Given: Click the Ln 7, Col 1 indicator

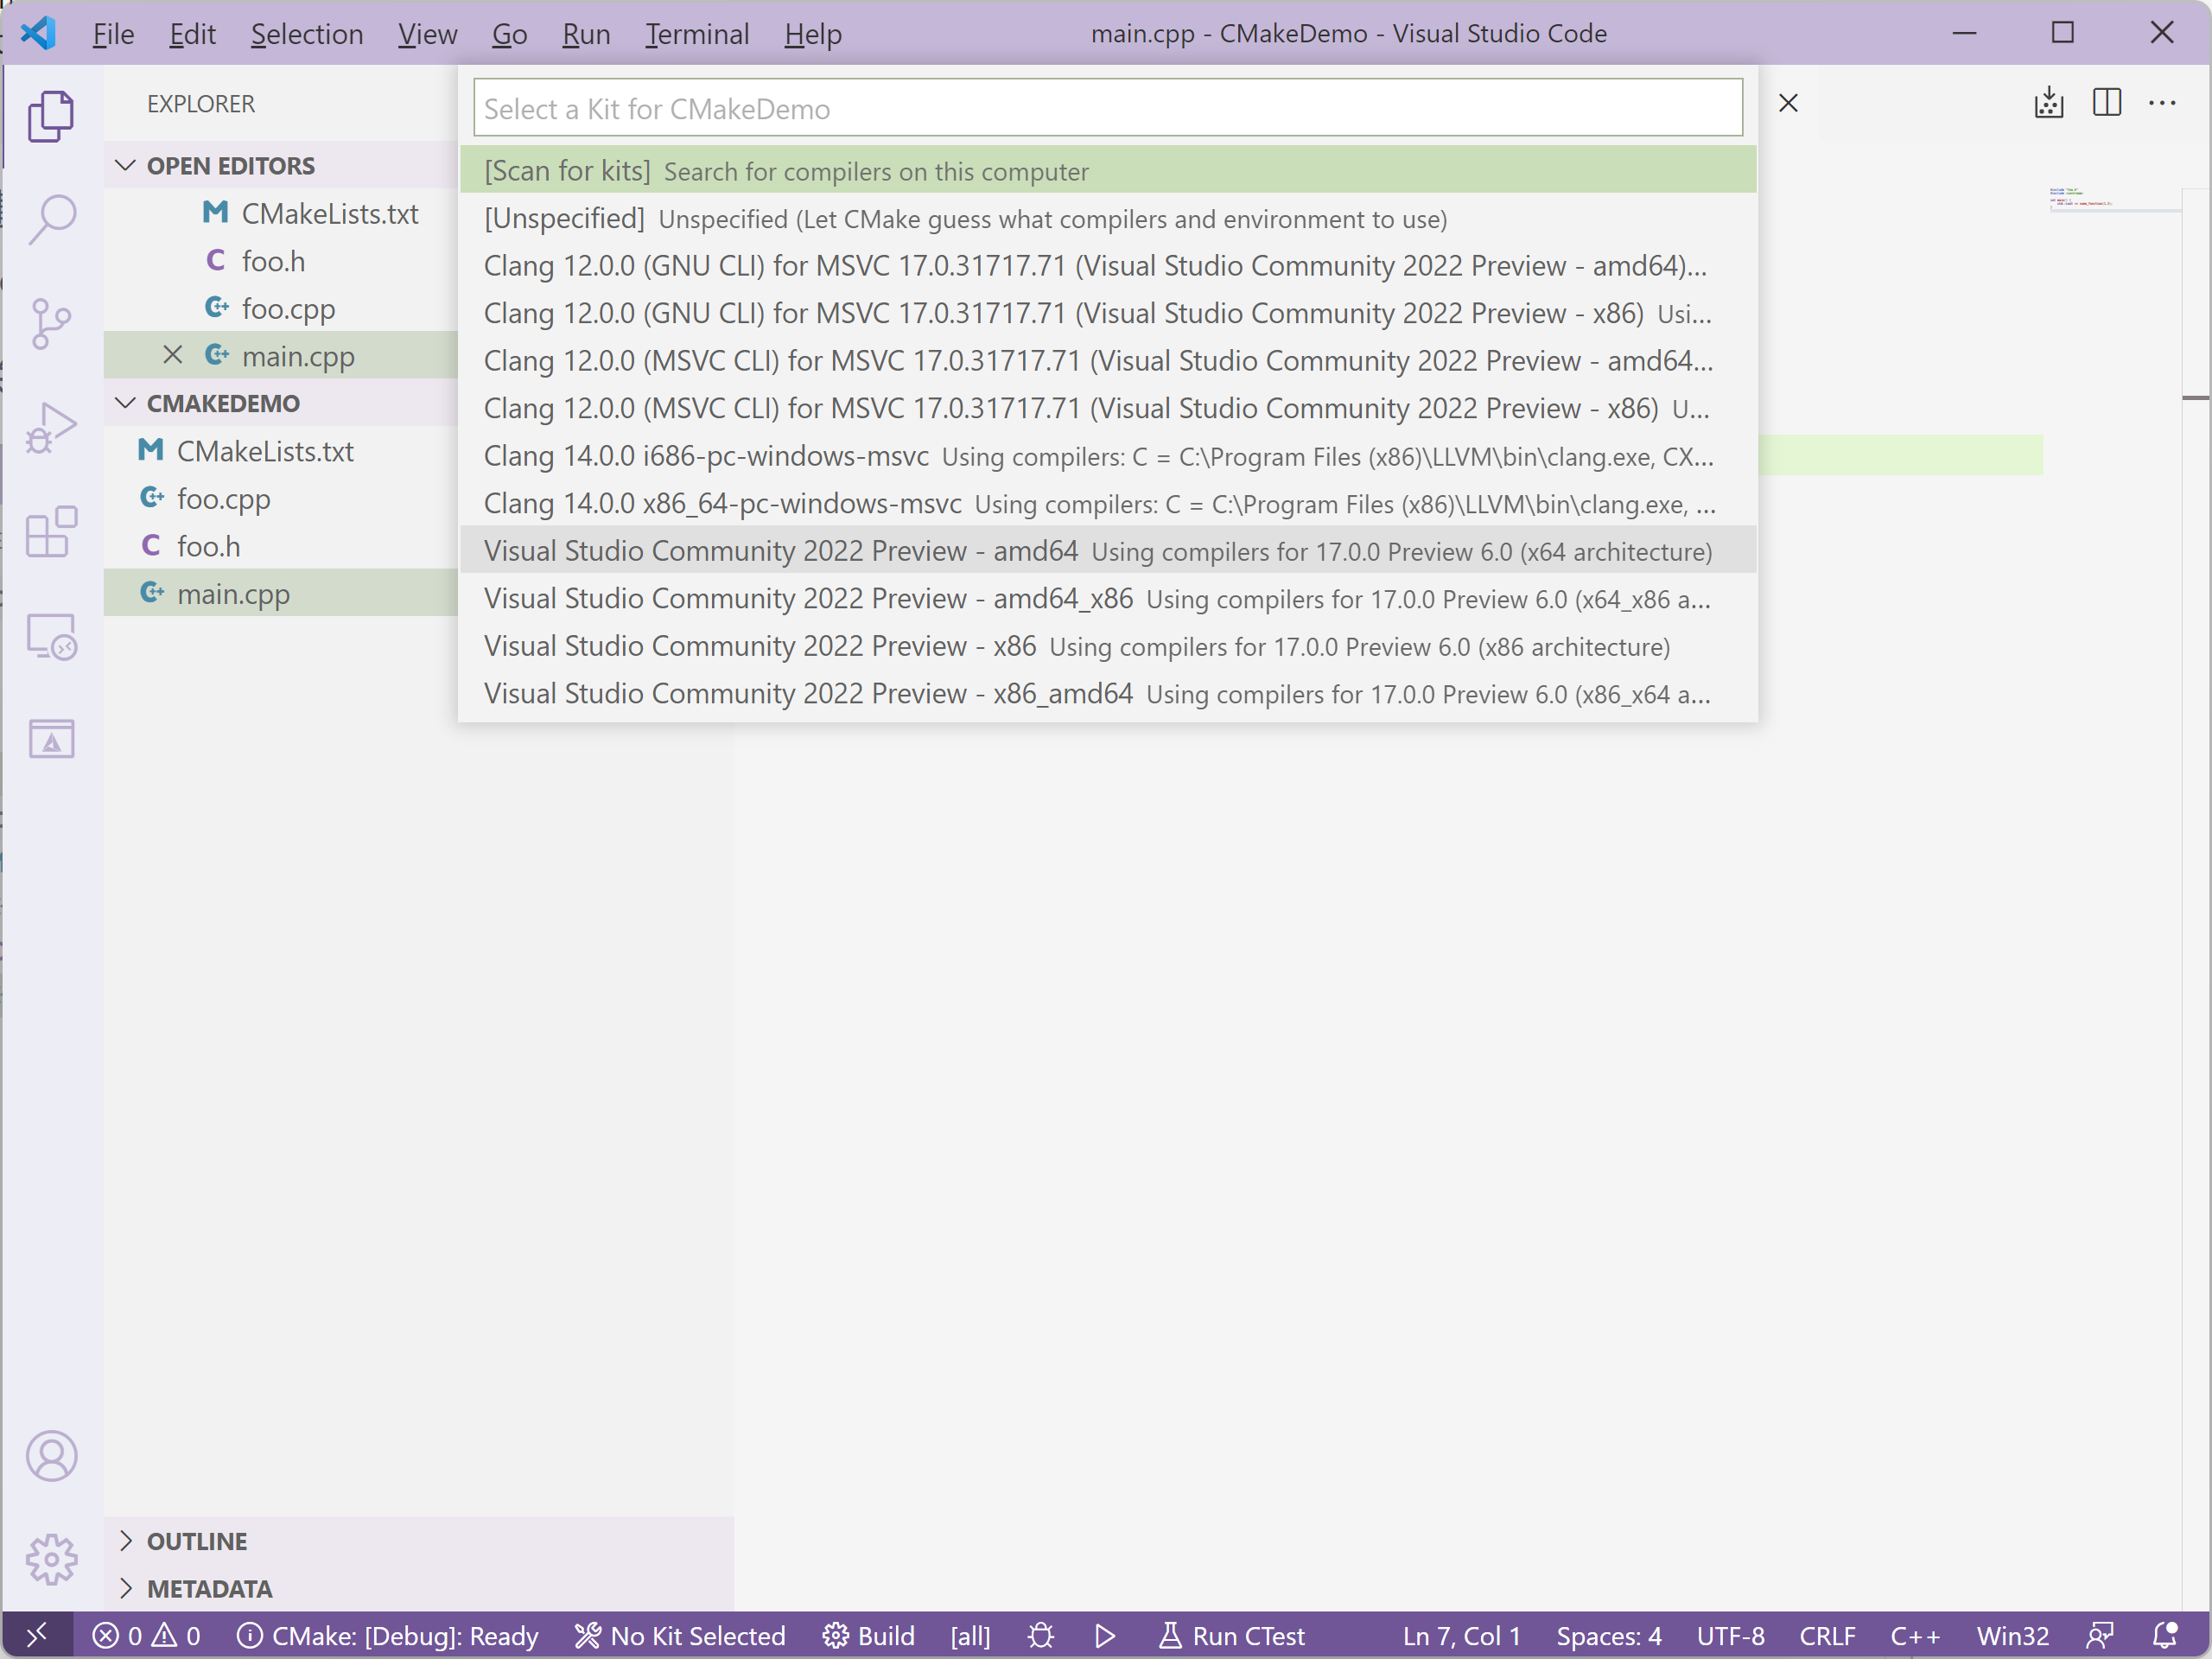Looking at the screenshot, I should (1461, 1636).
